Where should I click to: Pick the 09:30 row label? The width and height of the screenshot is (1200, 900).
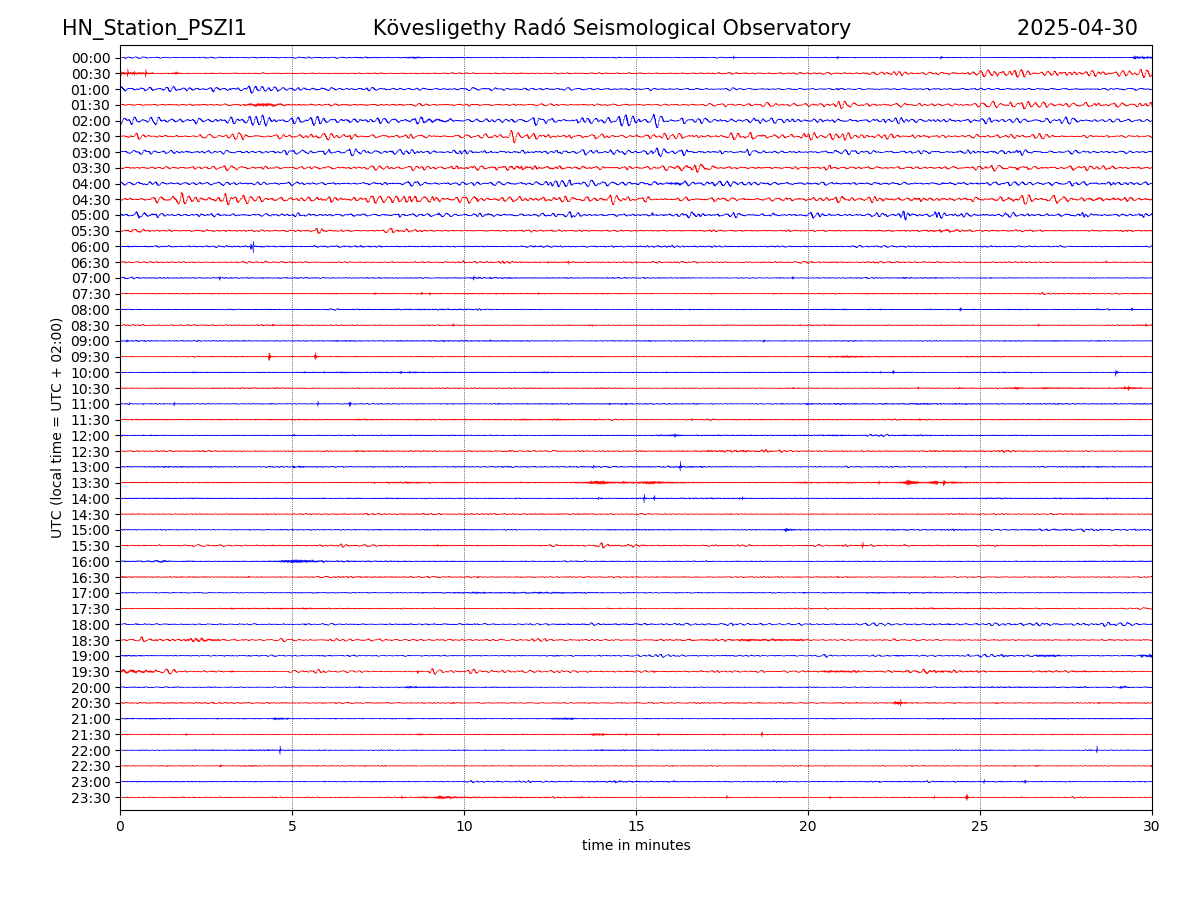(x=91, y=357)
